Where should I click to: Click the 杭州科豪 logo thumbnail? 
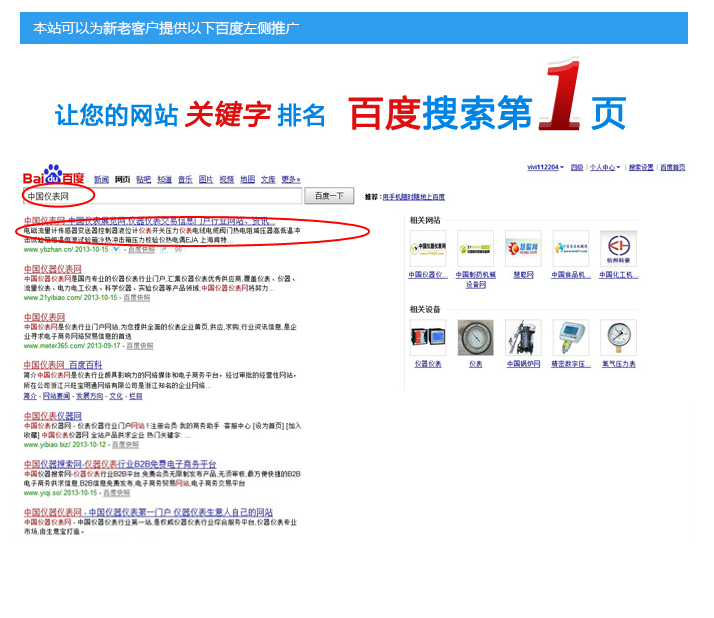coord(618,248)
